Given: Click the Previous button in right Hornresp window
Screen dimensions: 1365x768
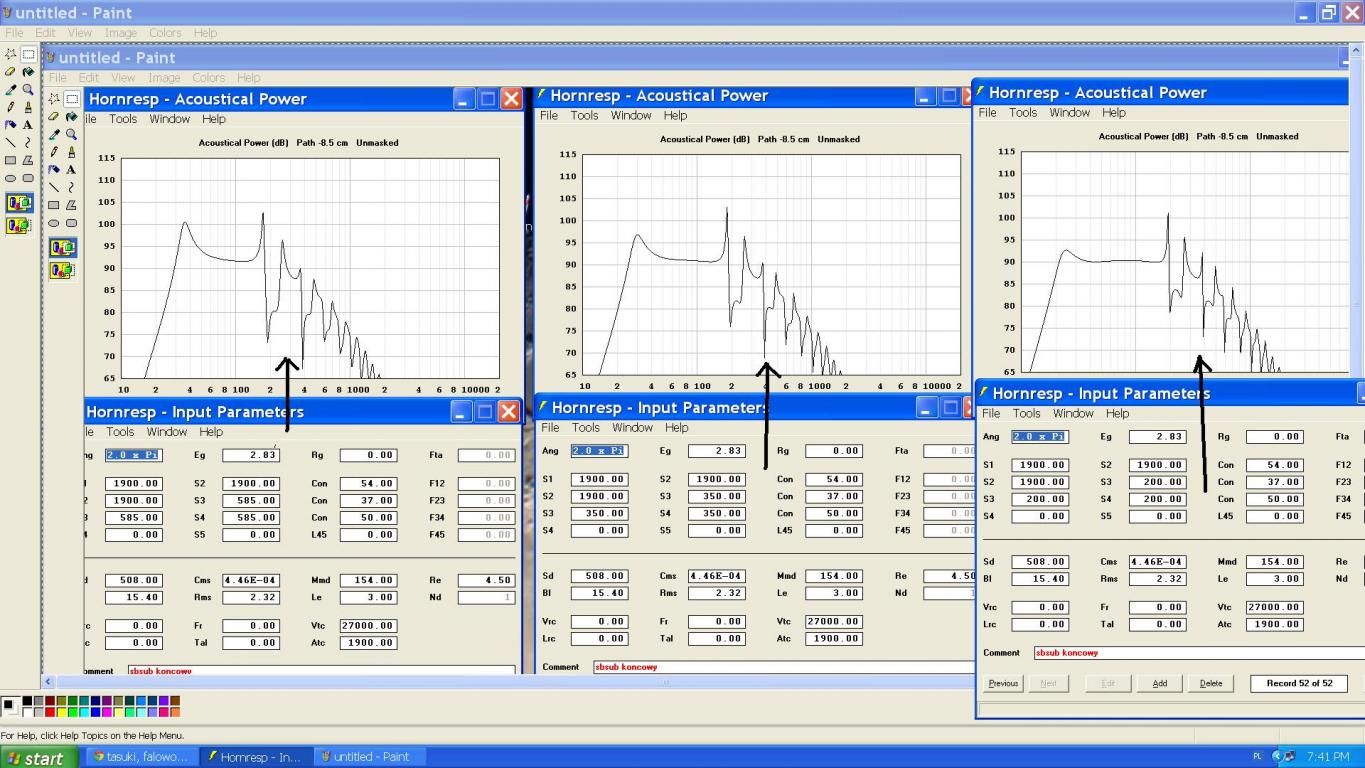Looking at the screenshot, I should tap(1003, 684).
